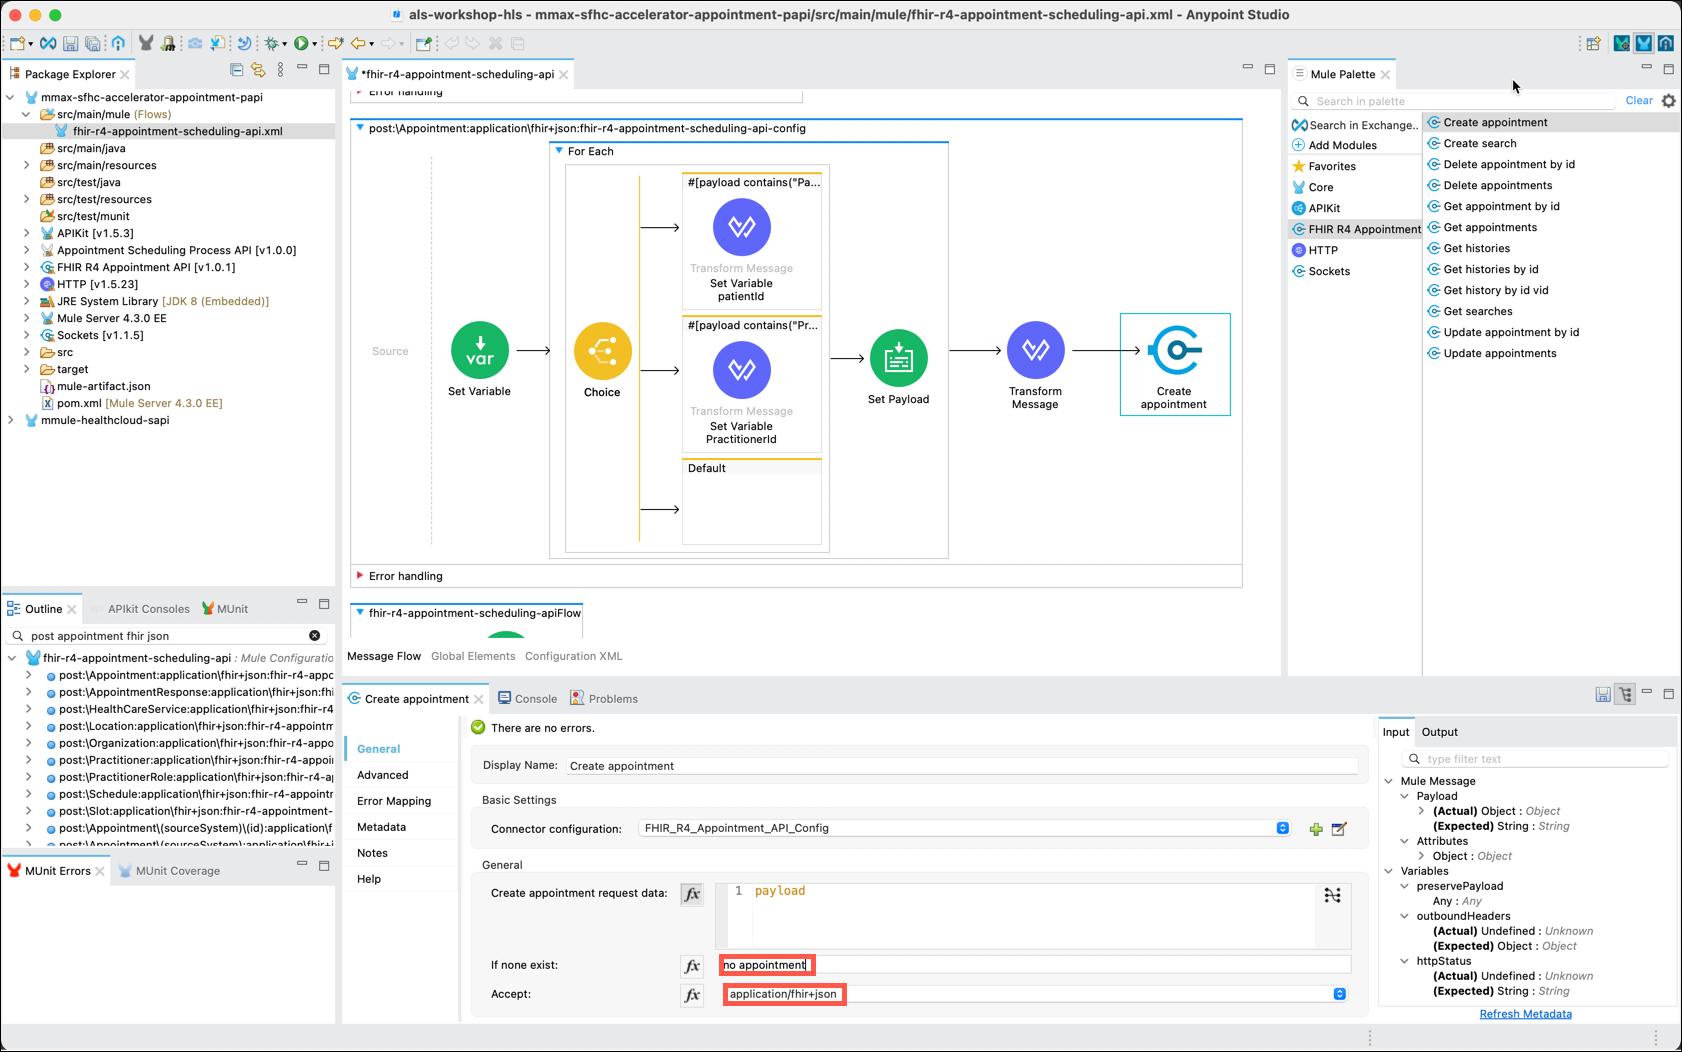Open the New wizard toolbar icon

tap(17, 44)
